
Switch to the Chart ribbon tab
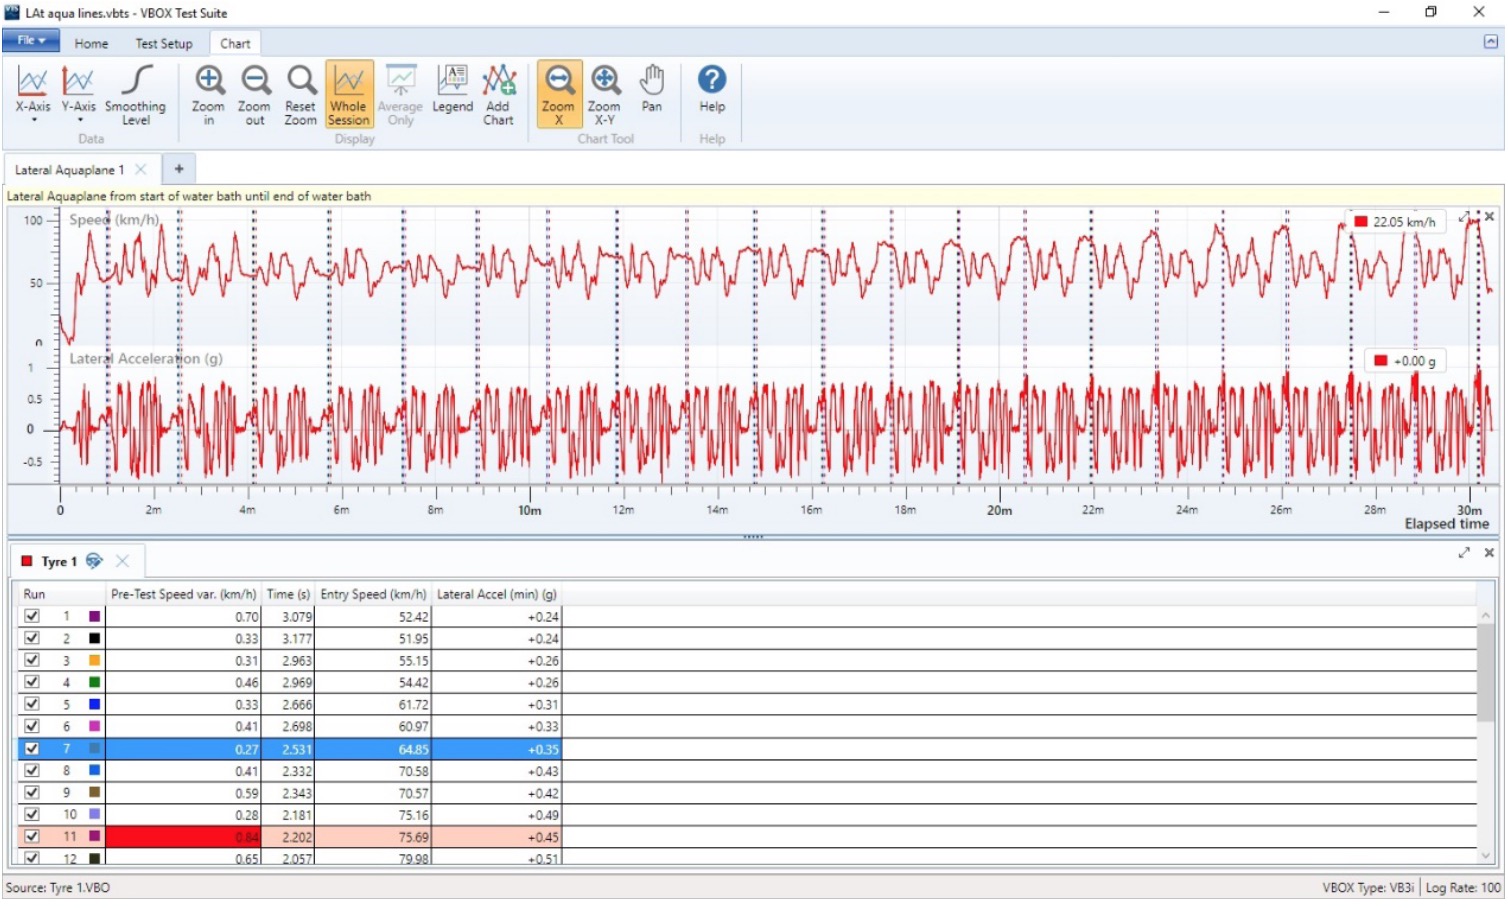click(x=235, y=43)
